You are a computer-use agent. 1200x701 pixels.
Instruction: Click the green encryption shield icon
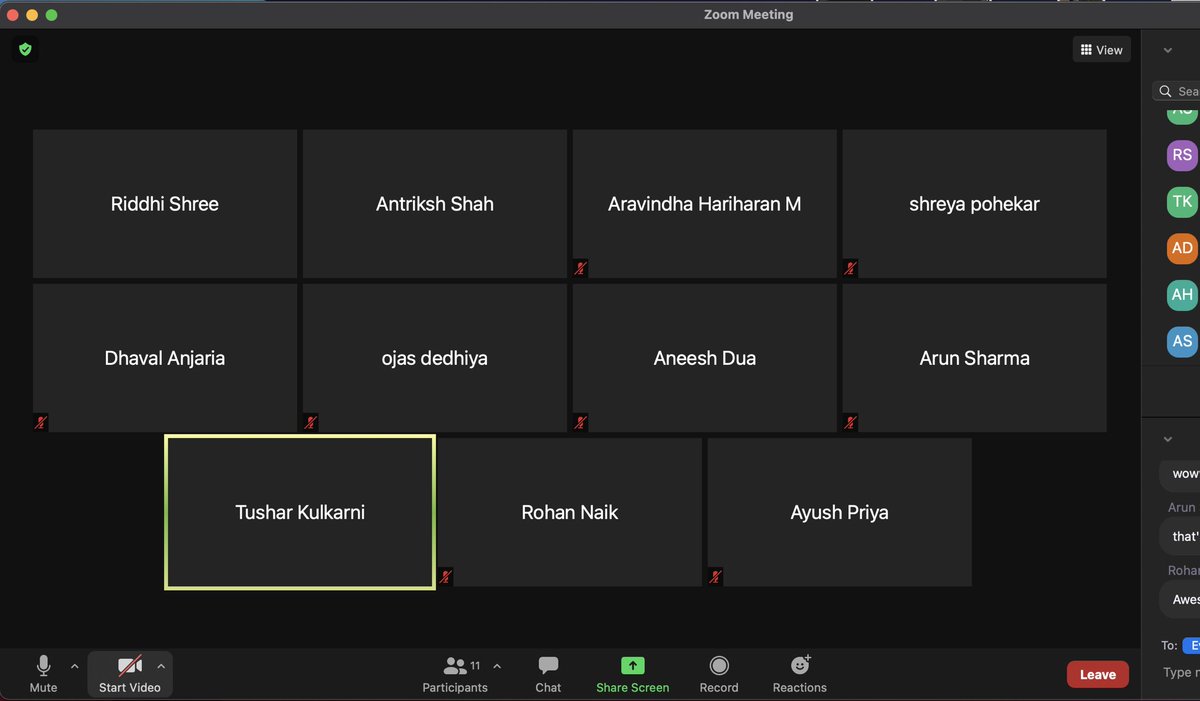click(26, 49)
